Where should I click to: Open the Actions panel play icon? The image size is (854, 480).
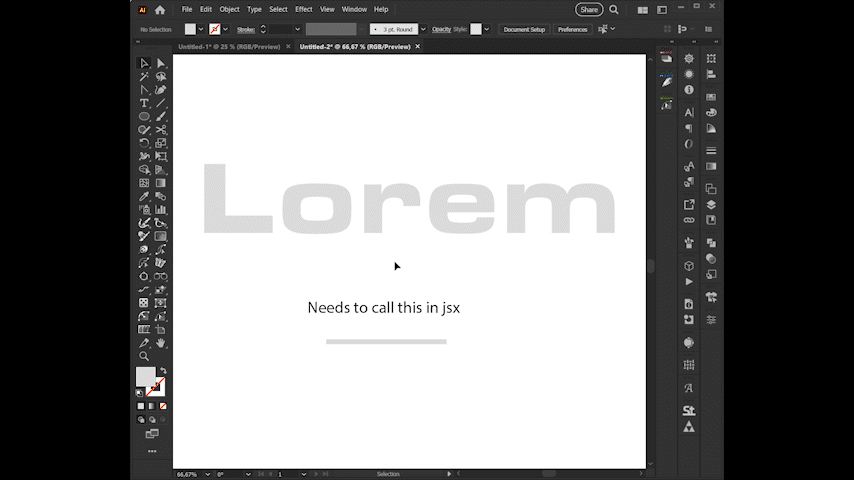click(689, 282)
